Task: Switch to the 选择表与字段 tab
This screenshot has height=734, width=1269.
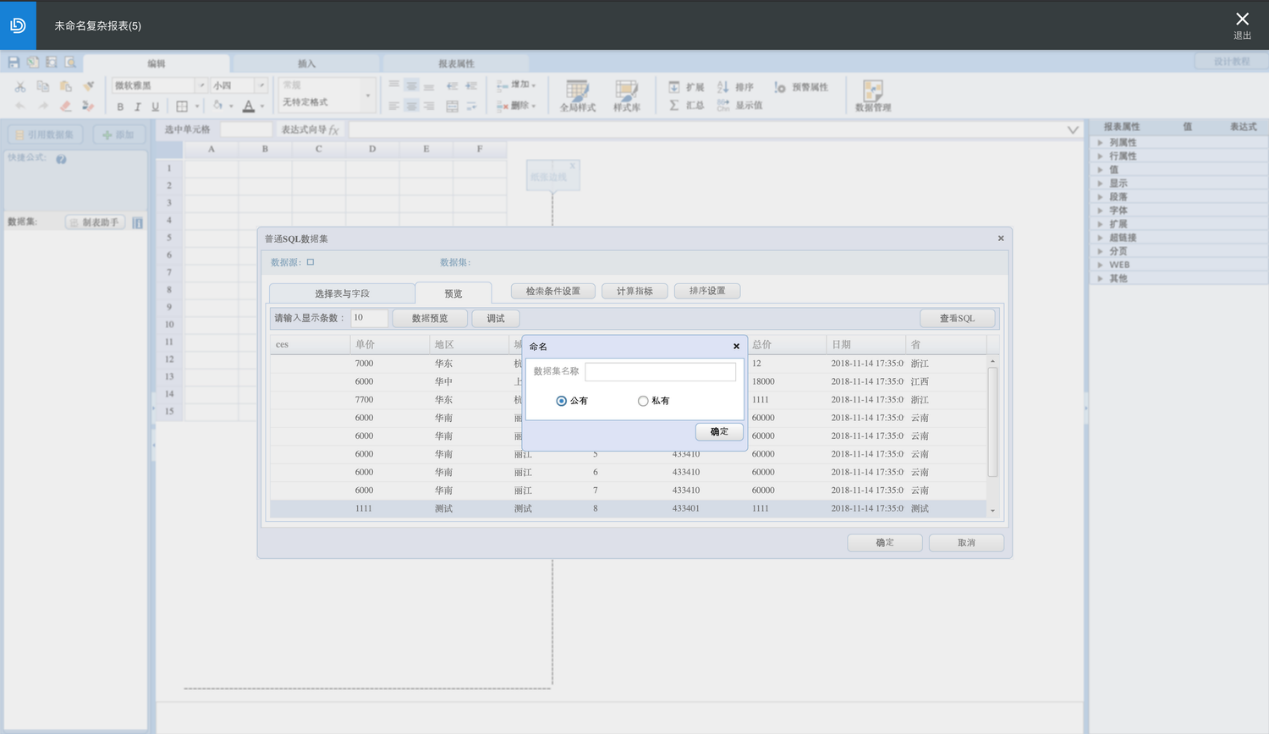Action: point(342,293)
